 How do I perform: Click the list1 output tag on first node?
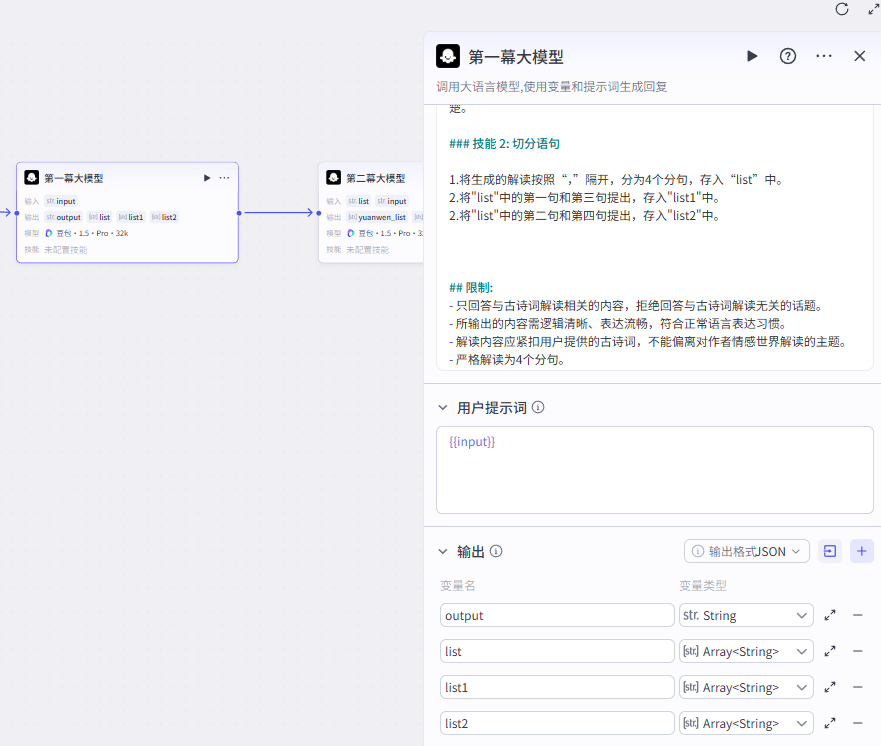131,217
